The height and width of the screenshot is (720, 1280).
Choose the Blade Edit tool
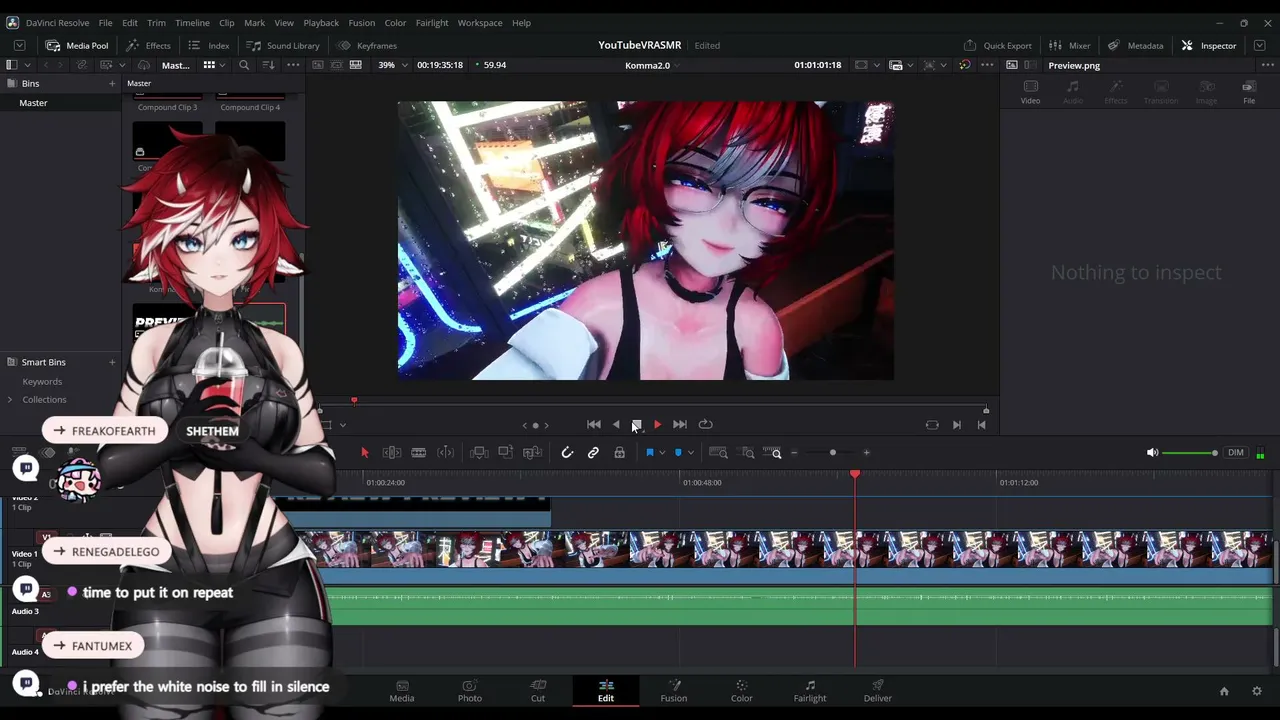[x=419, y=453]
